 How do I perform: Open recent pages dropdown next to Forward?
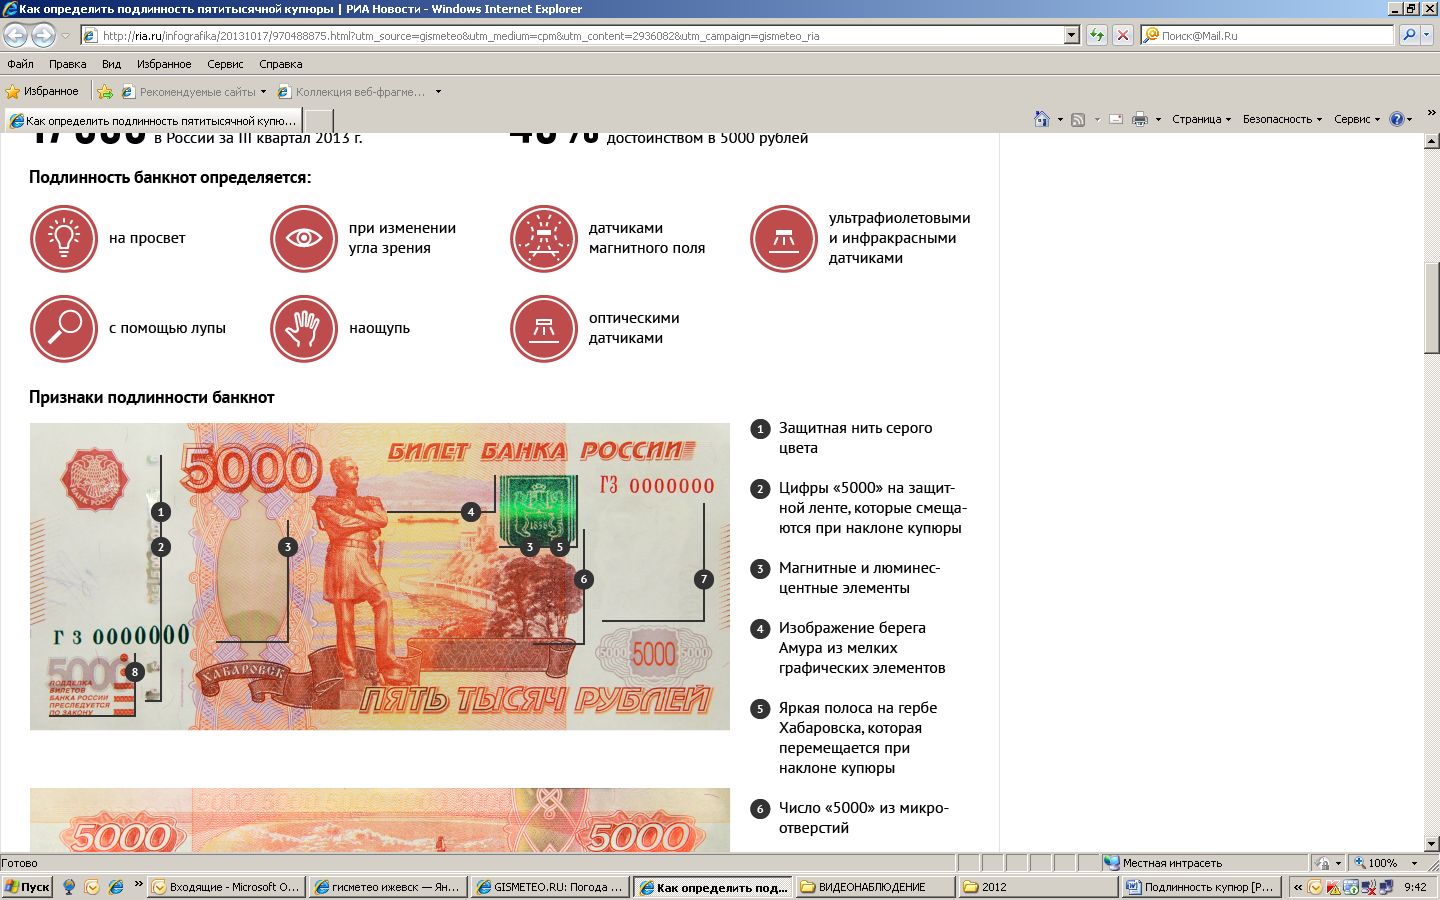(x=66, y=35)
